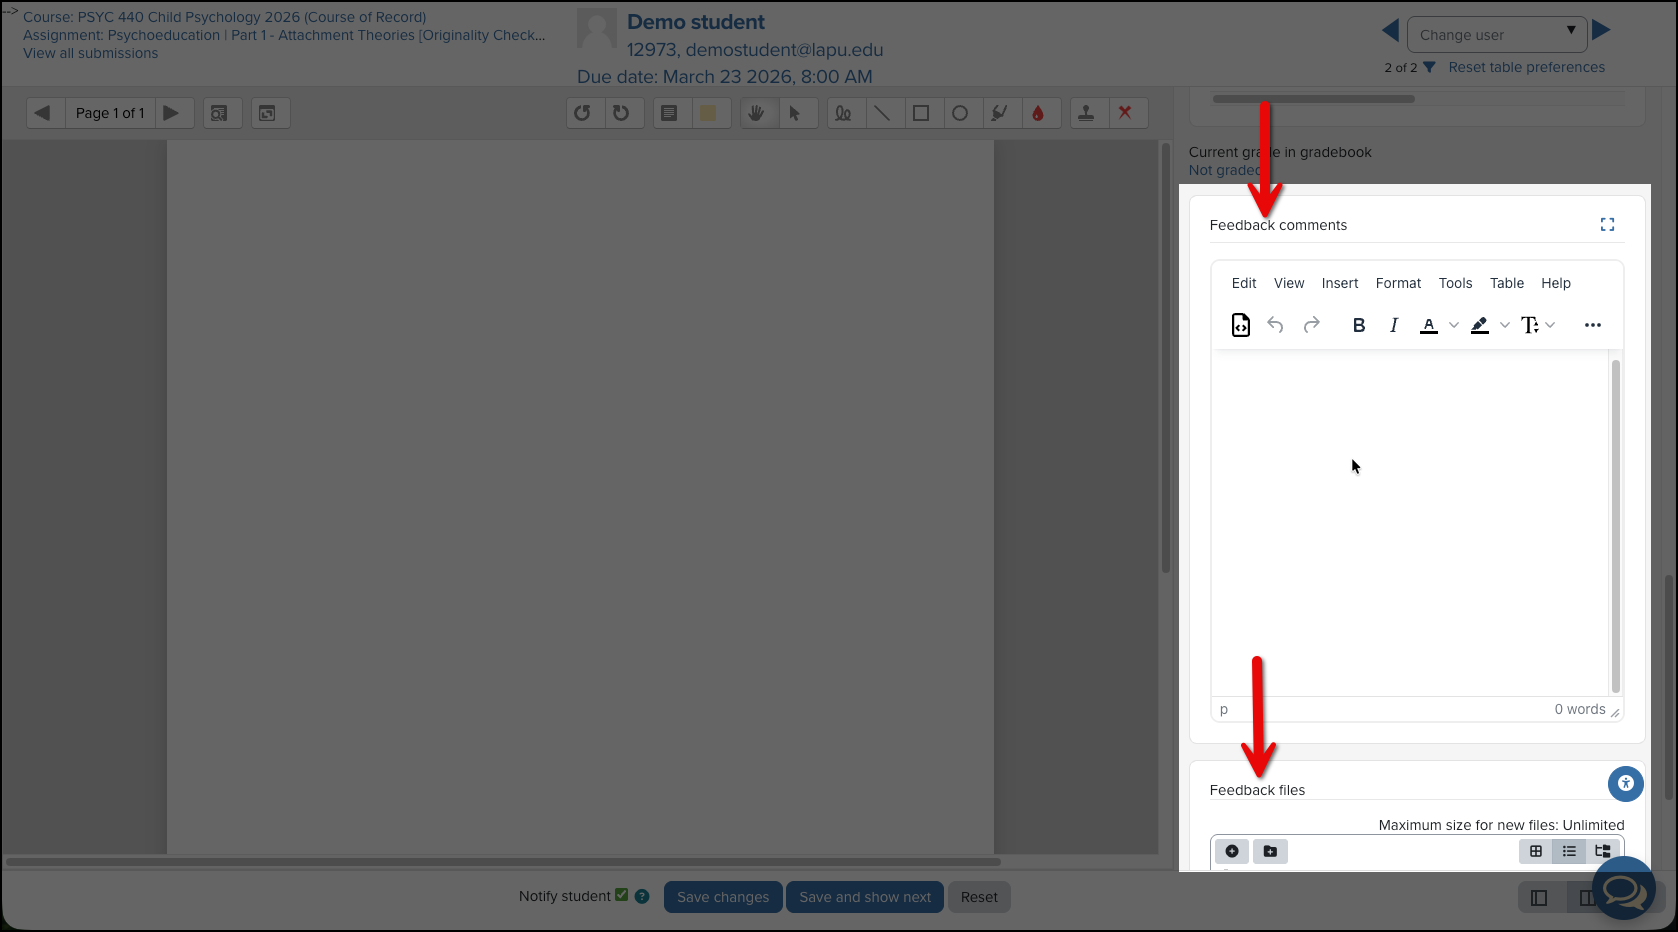Open the comment background colour picker

tap(708, 113)
